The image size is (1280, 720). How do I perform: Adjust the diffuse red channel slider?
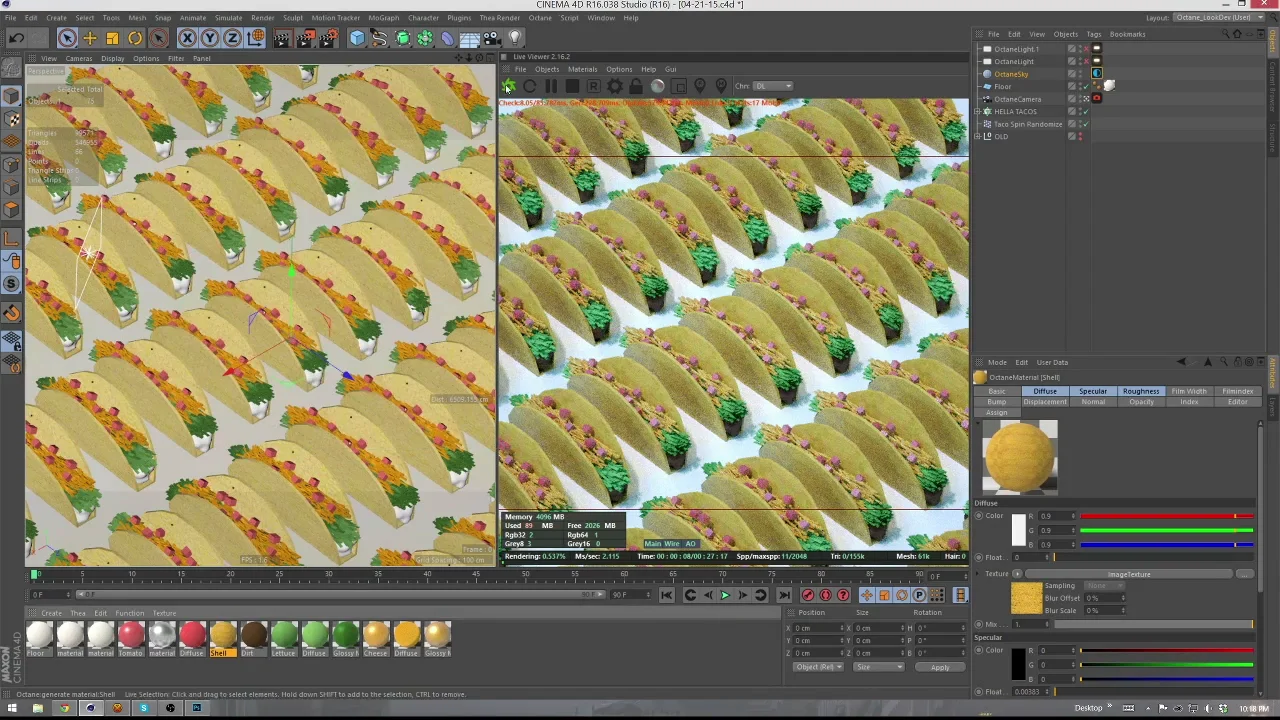click(1166, 517)
